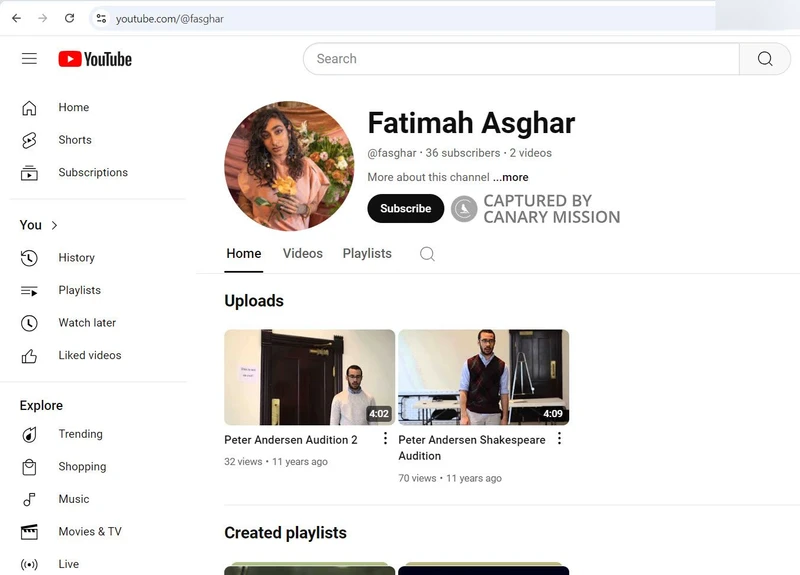Click the '32 views • 11 years ago' text
Screen dimensions: 800x575
coord(276,462)
